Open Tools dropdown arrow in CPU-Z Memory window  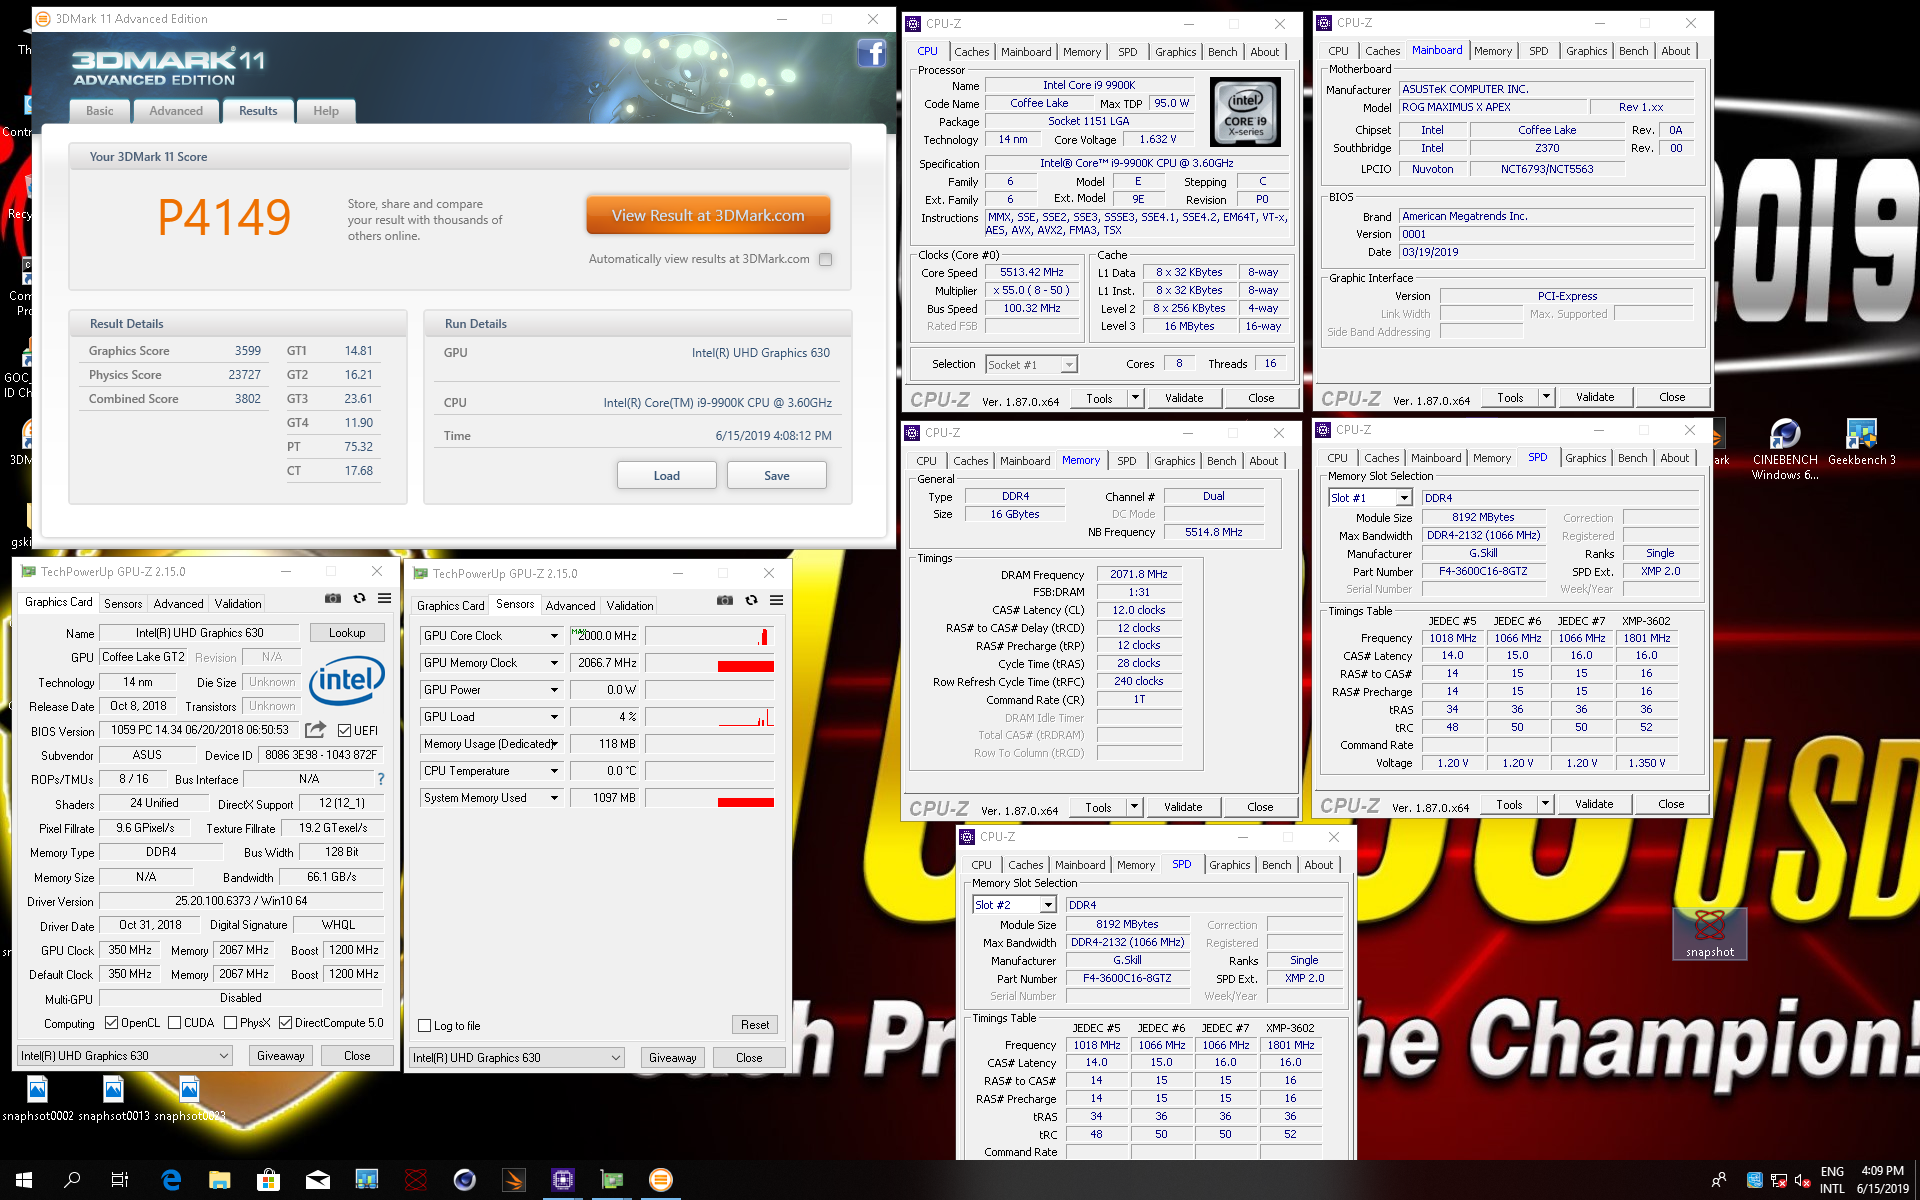click(1134, 807)
